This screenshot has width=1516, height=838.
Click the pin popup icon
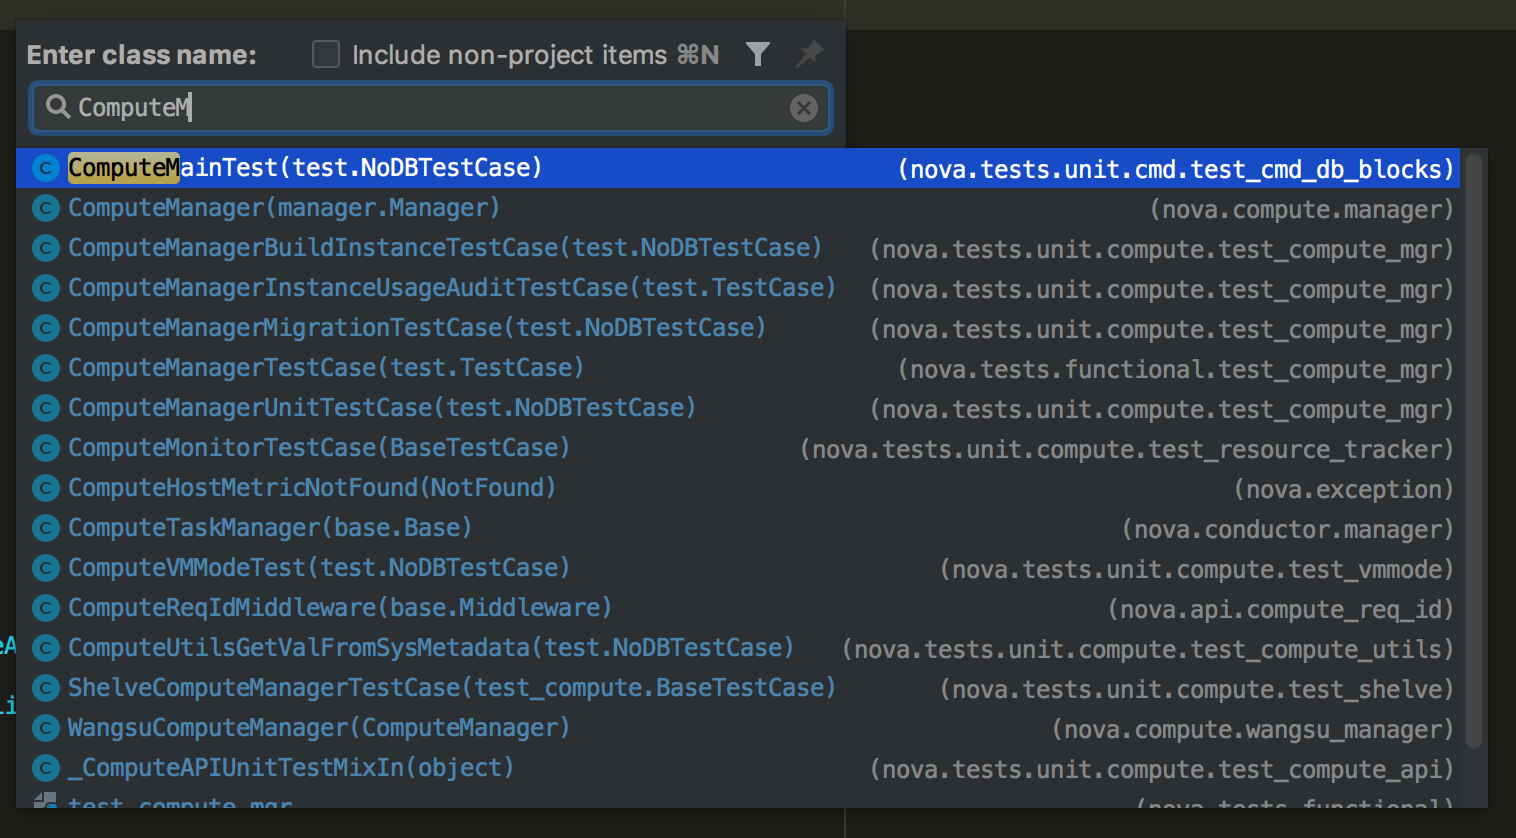[809, 54]
